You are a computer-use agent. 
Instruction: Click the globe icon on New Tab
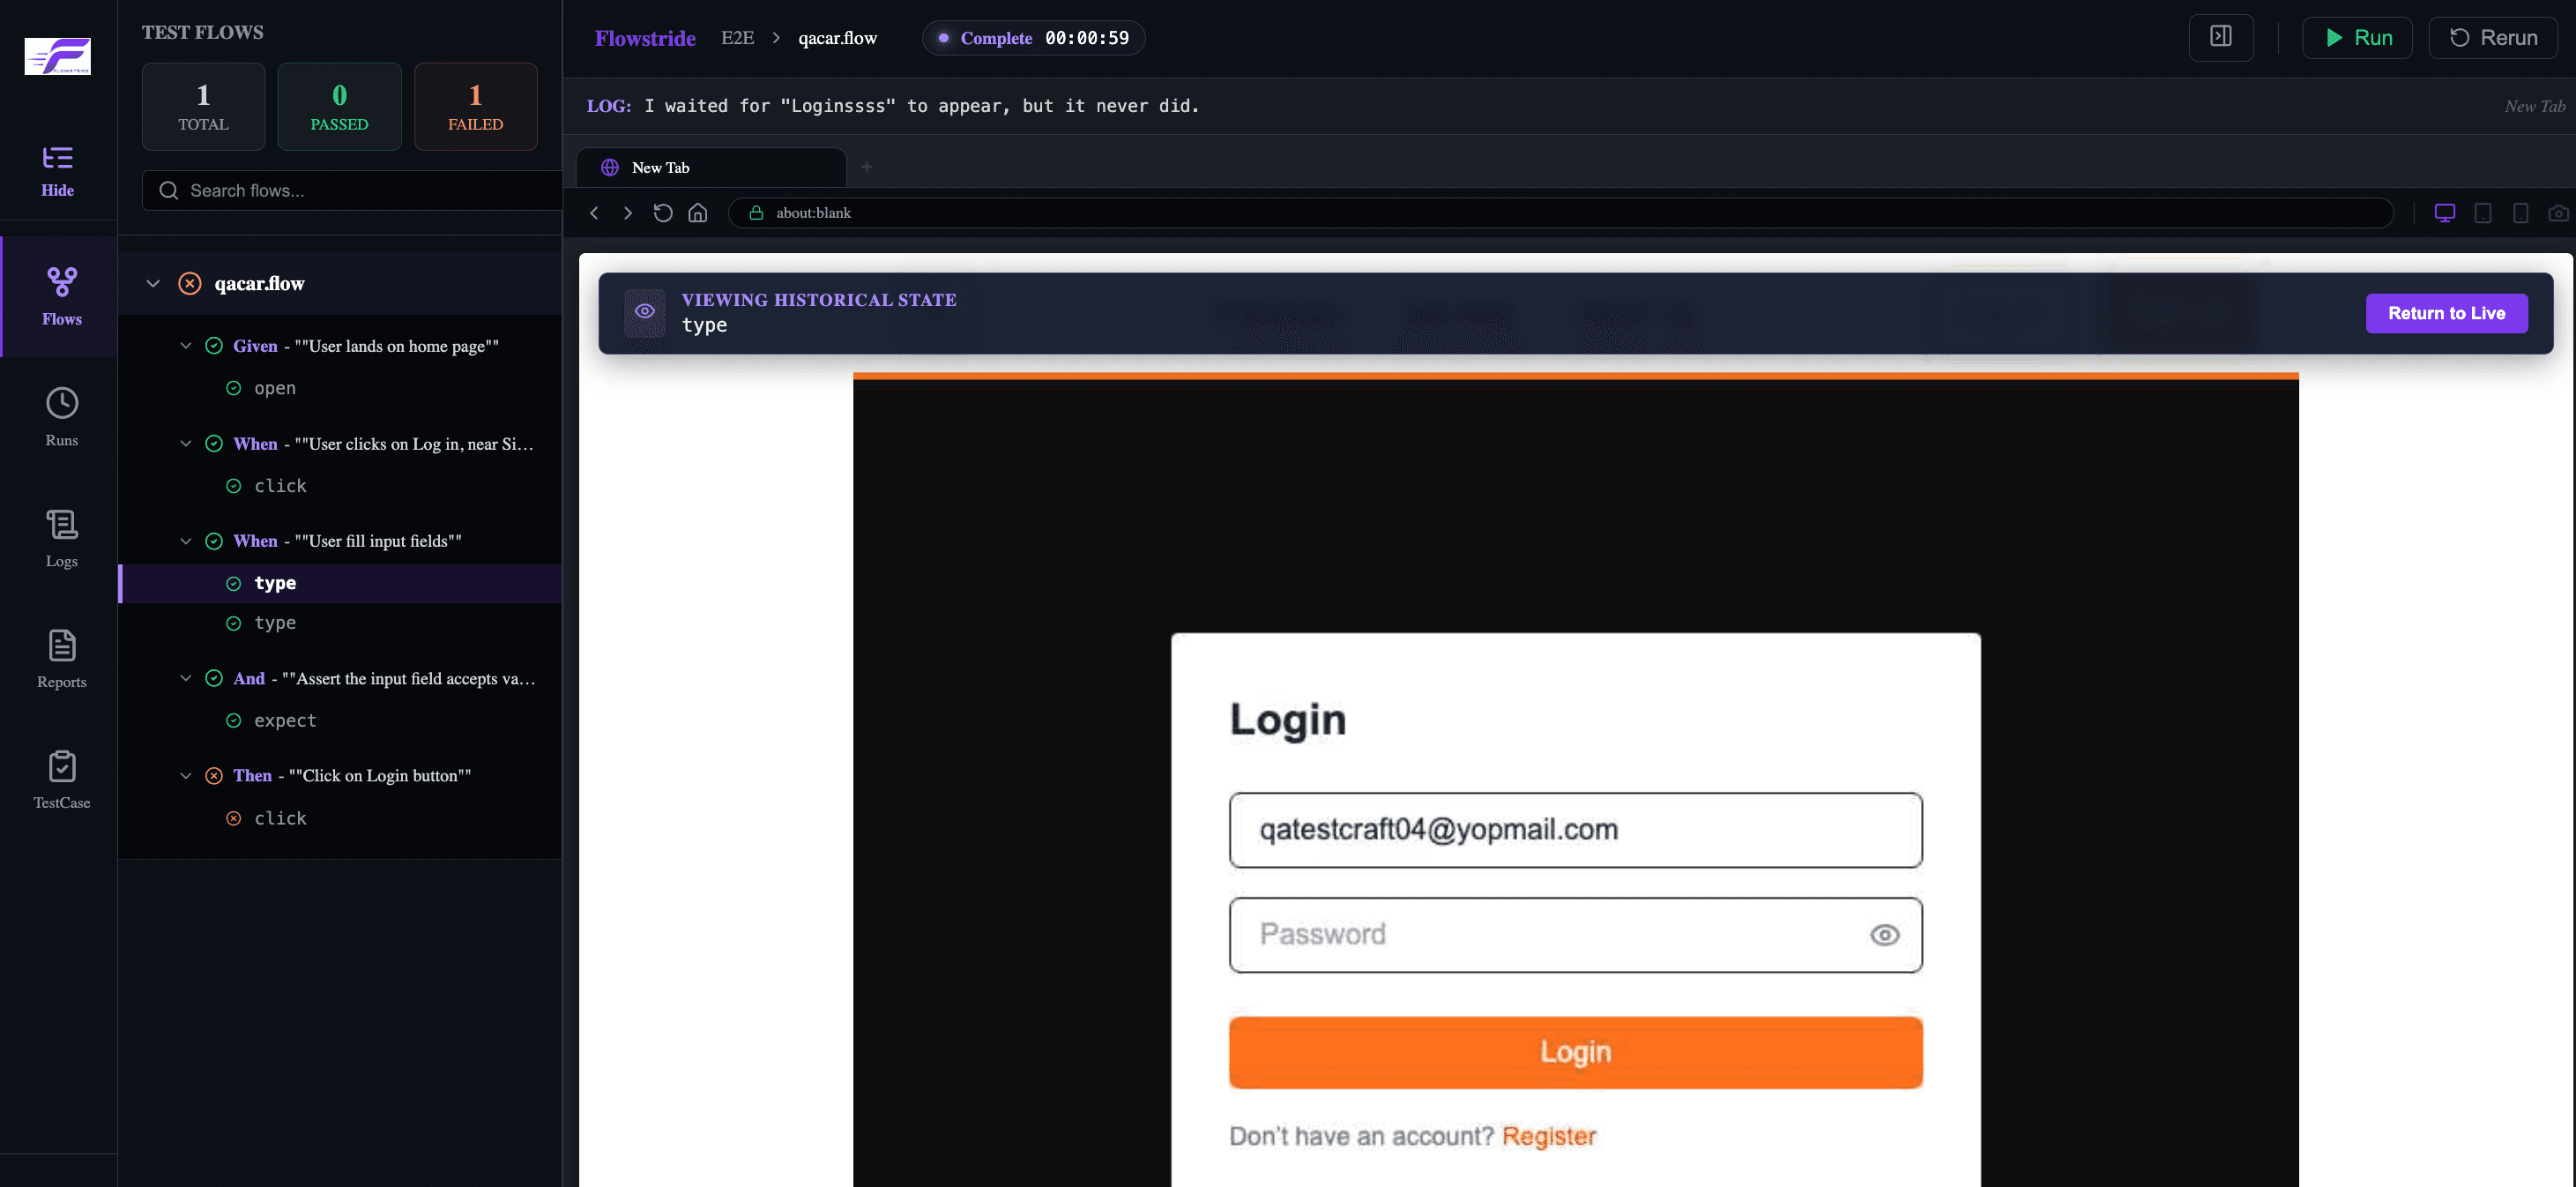click(x=609, y=167)
